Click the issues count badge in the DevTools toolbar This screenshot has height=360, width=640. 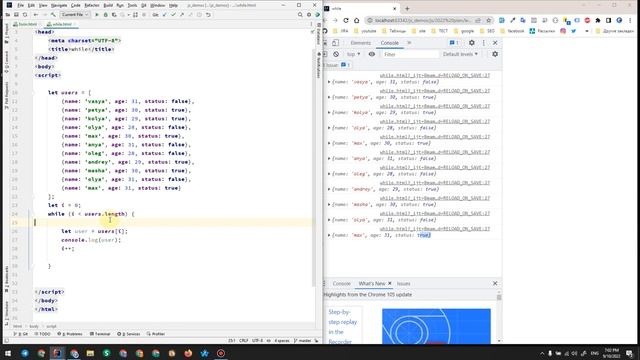pyautogui.click(x=454, y=42)
